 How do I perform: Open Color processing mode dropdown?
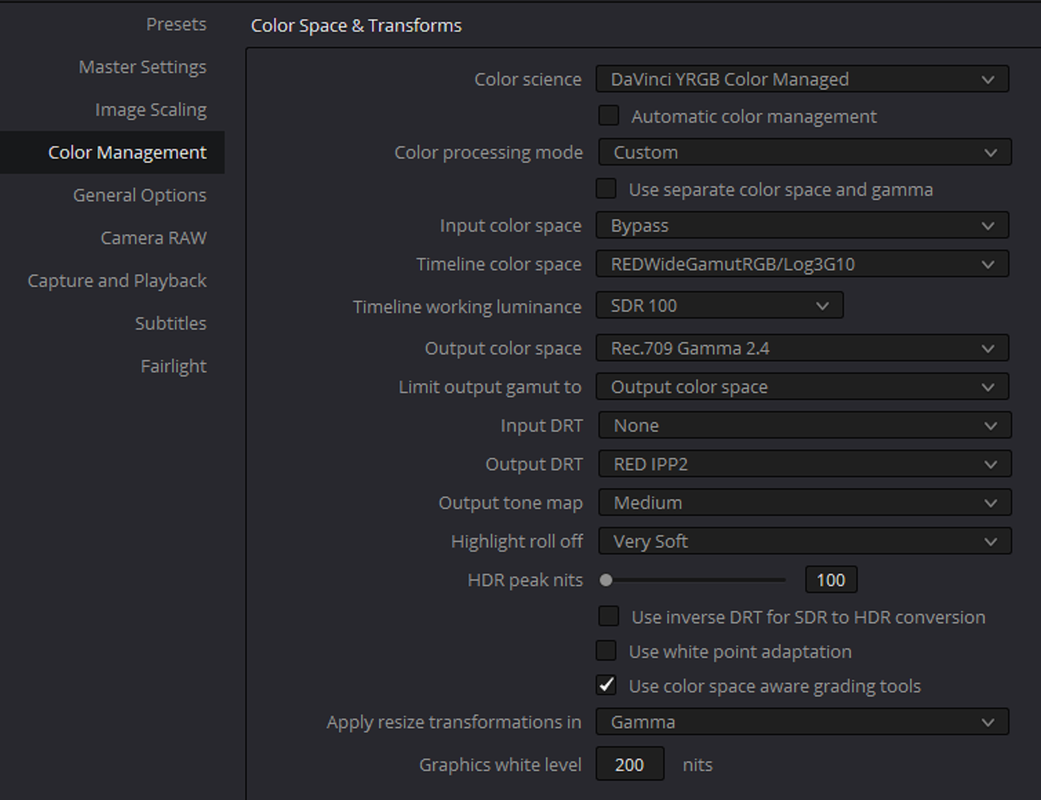805,152
